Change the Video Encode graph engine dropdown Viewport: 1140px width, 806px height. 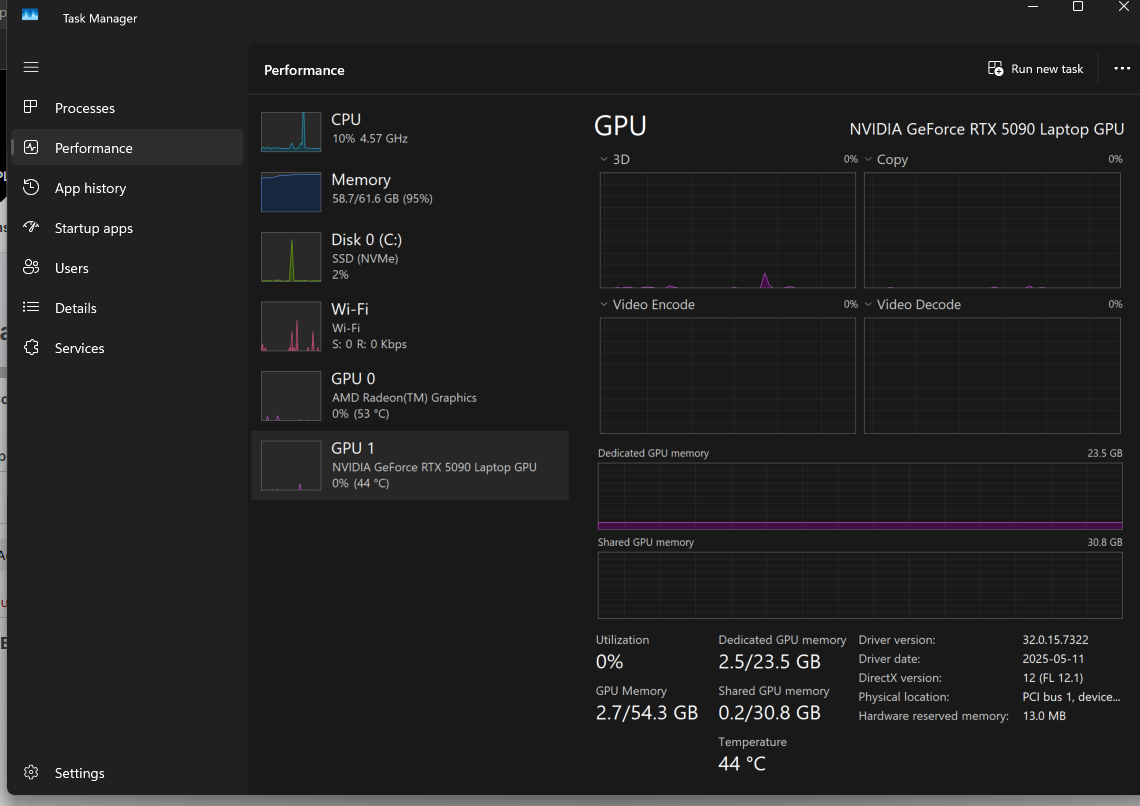pos(604,305)
